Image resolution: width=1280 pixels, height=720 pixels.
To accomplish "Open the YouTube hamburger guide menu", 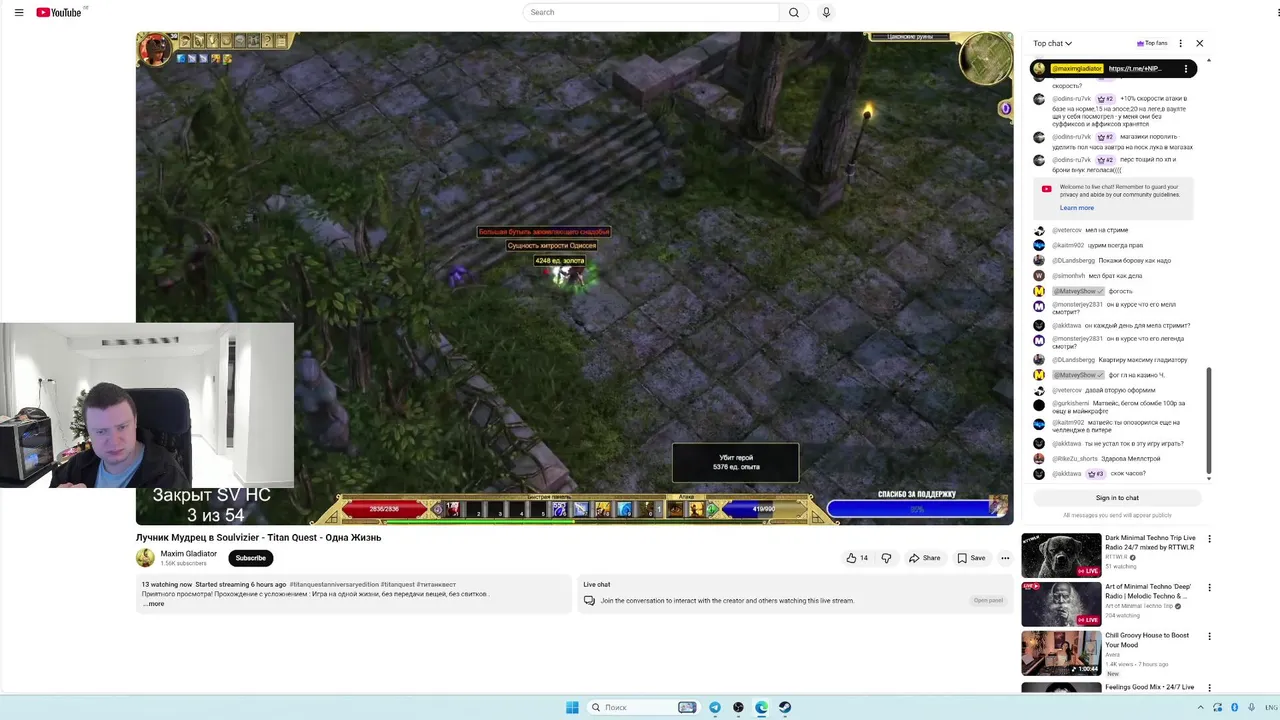I will point(19,12).
